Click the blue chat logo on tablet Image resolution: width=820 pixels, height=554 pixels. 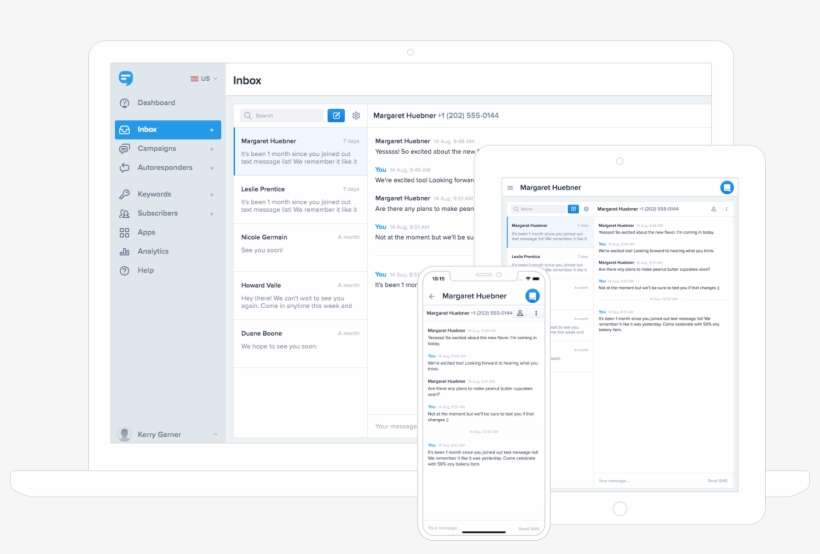coord(728,187)
